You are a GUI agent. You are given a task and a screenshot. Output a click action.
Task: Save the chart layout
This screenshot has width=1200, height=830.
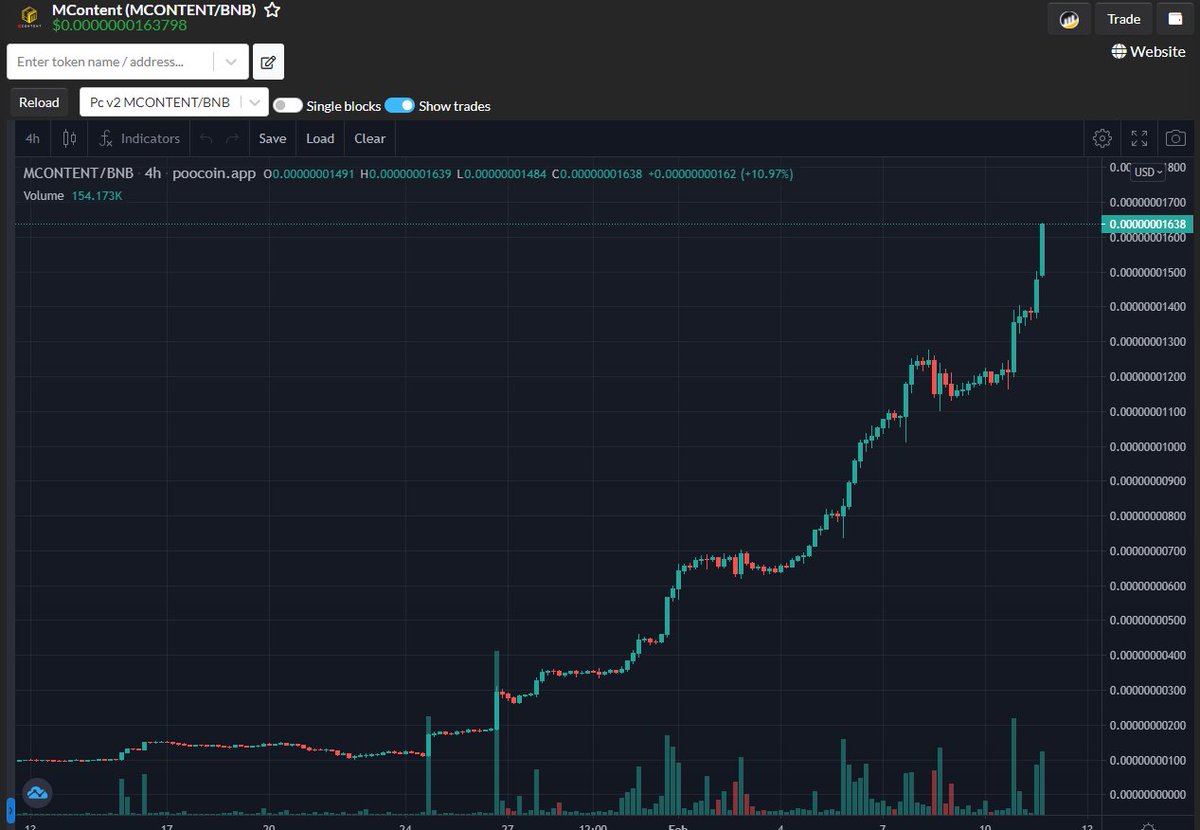pyautogui.click(x=272, y=138)
